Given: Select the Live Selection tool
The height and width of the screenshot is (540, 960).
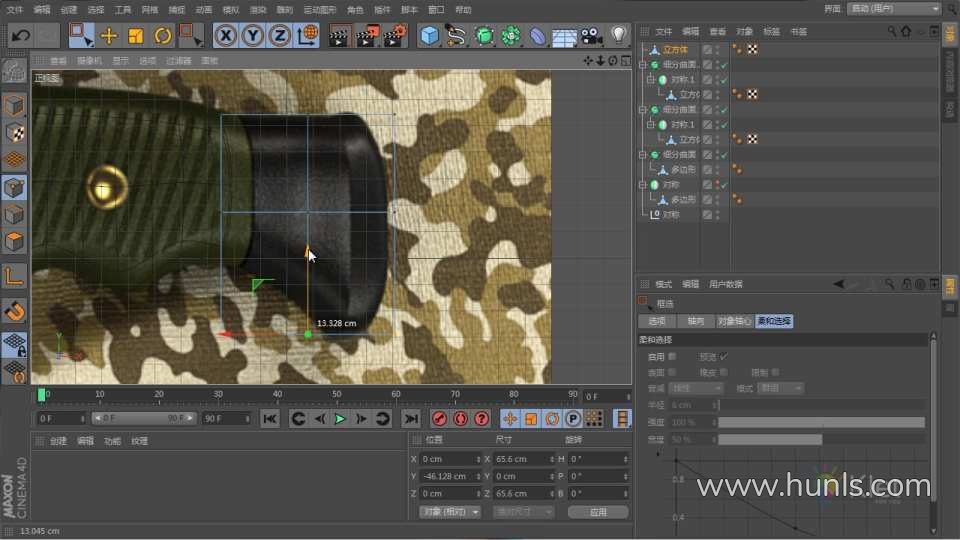Looking at the screenshot, I should coord(81,36).
